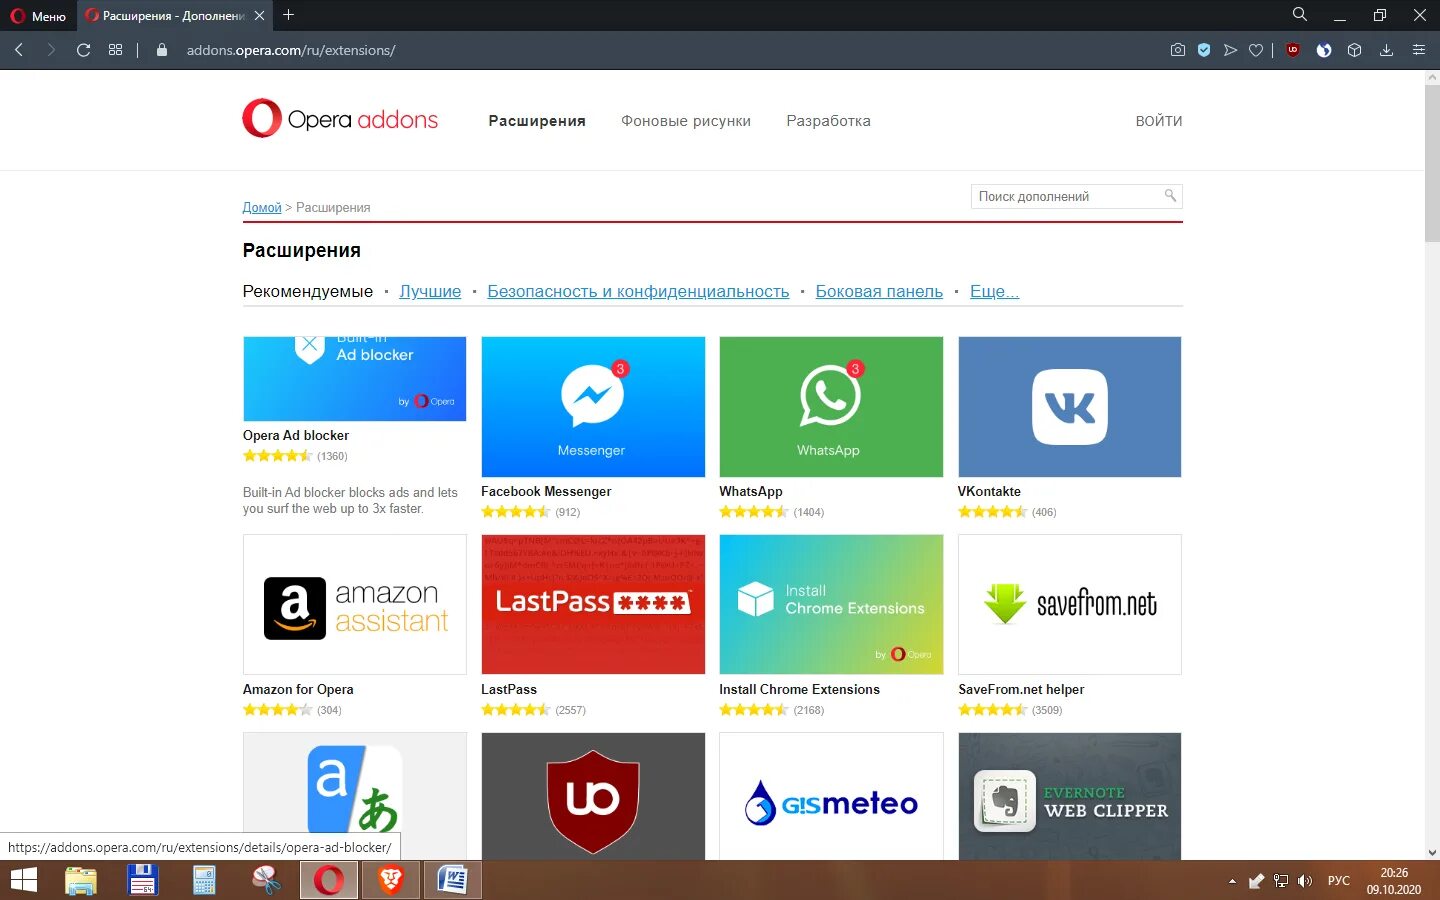
Task: Click the Opera addons logo
Action: (x=340, y=119)
